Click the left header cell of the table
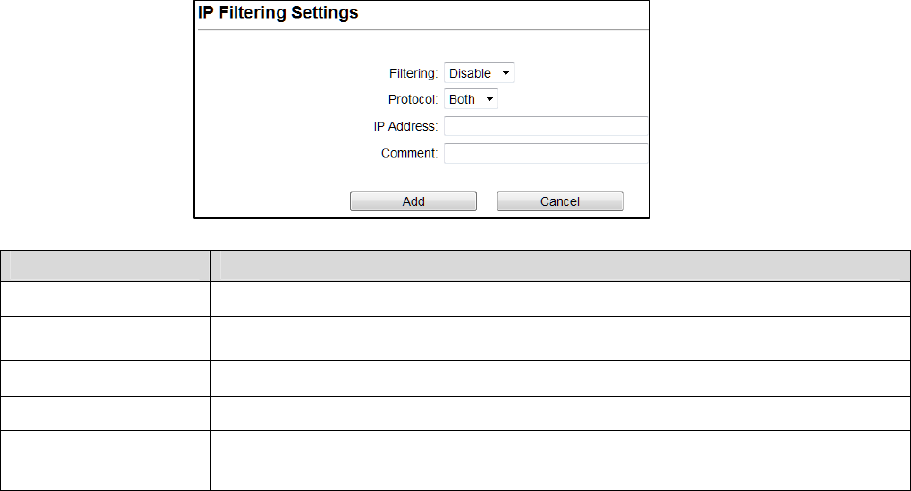The height and width of the screenshot is (491, 911). click(x=106, y=266)
